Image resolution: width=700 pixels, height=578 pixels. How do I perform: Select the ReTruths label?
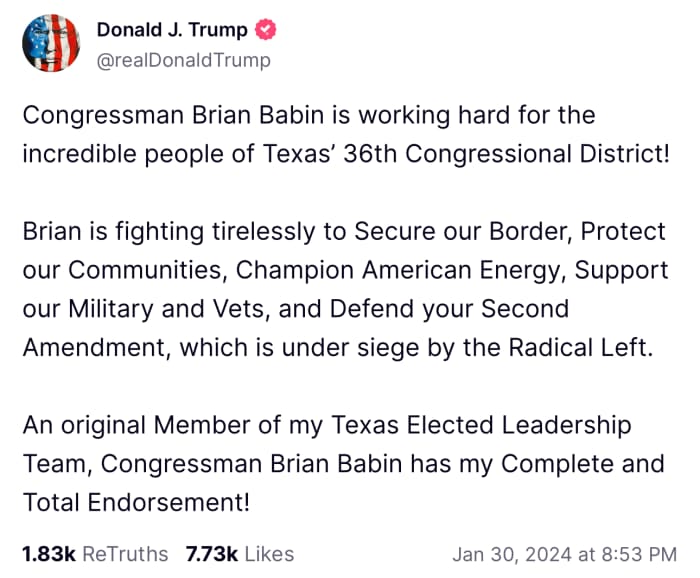(125, 554)
